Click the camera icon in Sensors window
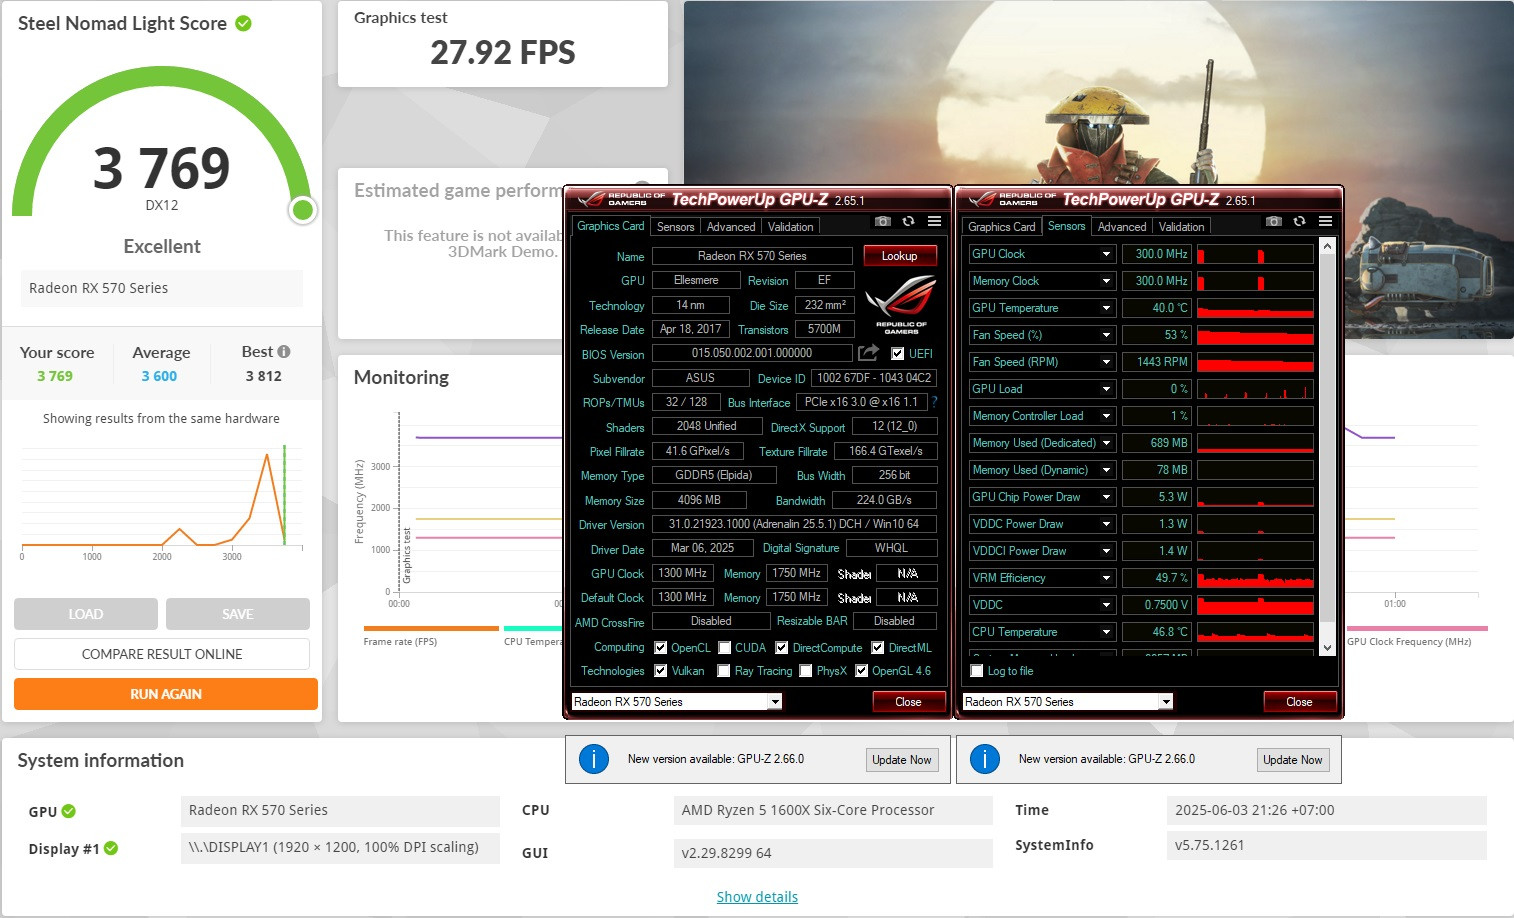The image size is (1514, 918). coord(1273,222)
